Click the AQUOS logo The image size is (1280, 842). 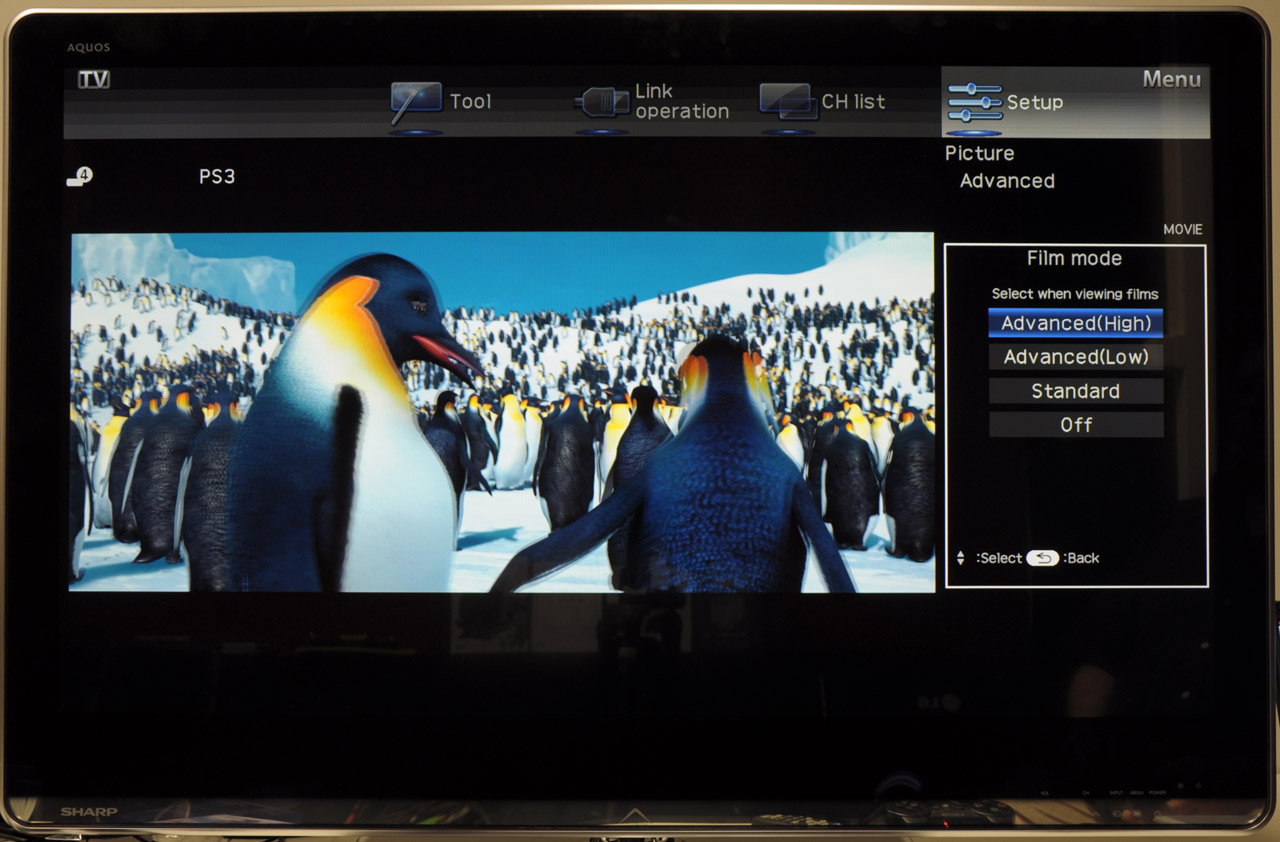pos(89,47)
